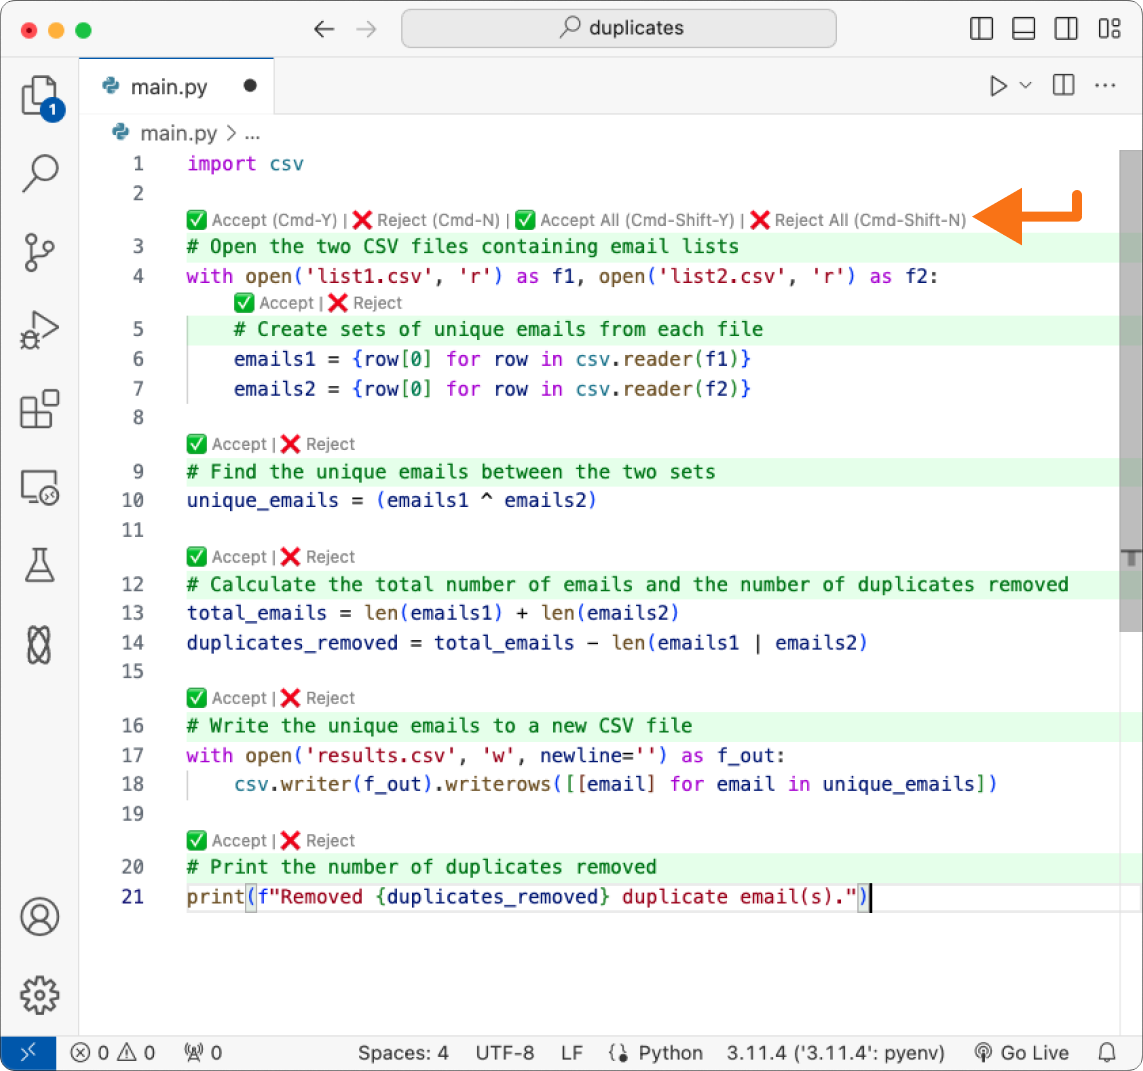
Task: Click the Split Editor Right icon
Action: coord(1063,86)
